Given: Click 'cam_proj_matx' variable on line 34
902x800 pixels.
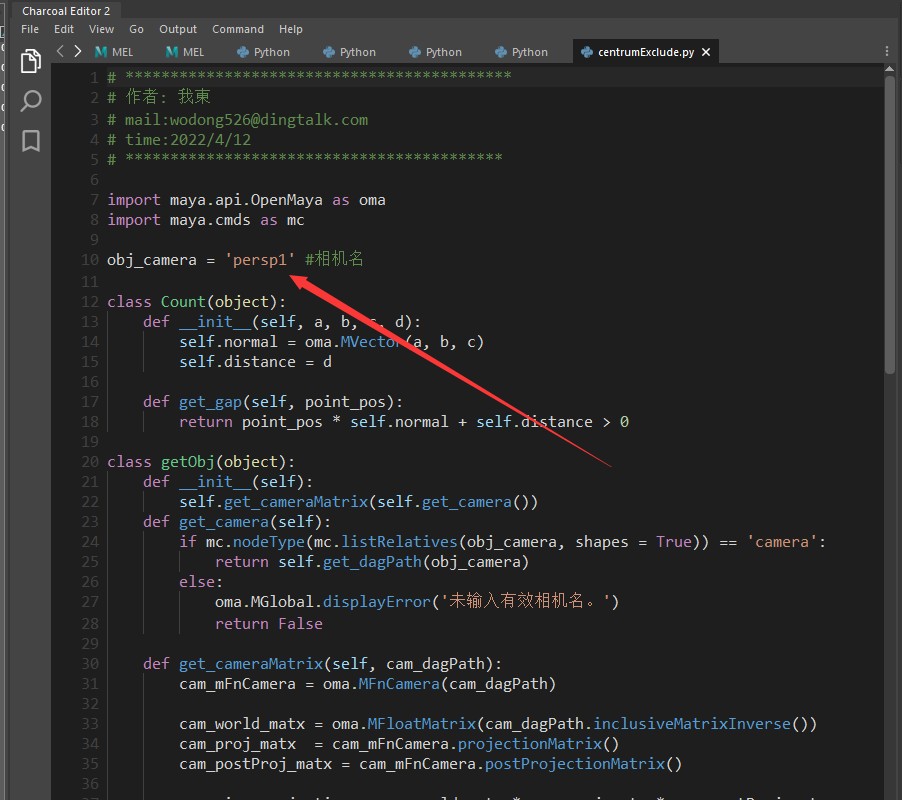Looking at the screenshot, I should click(238, 744).
